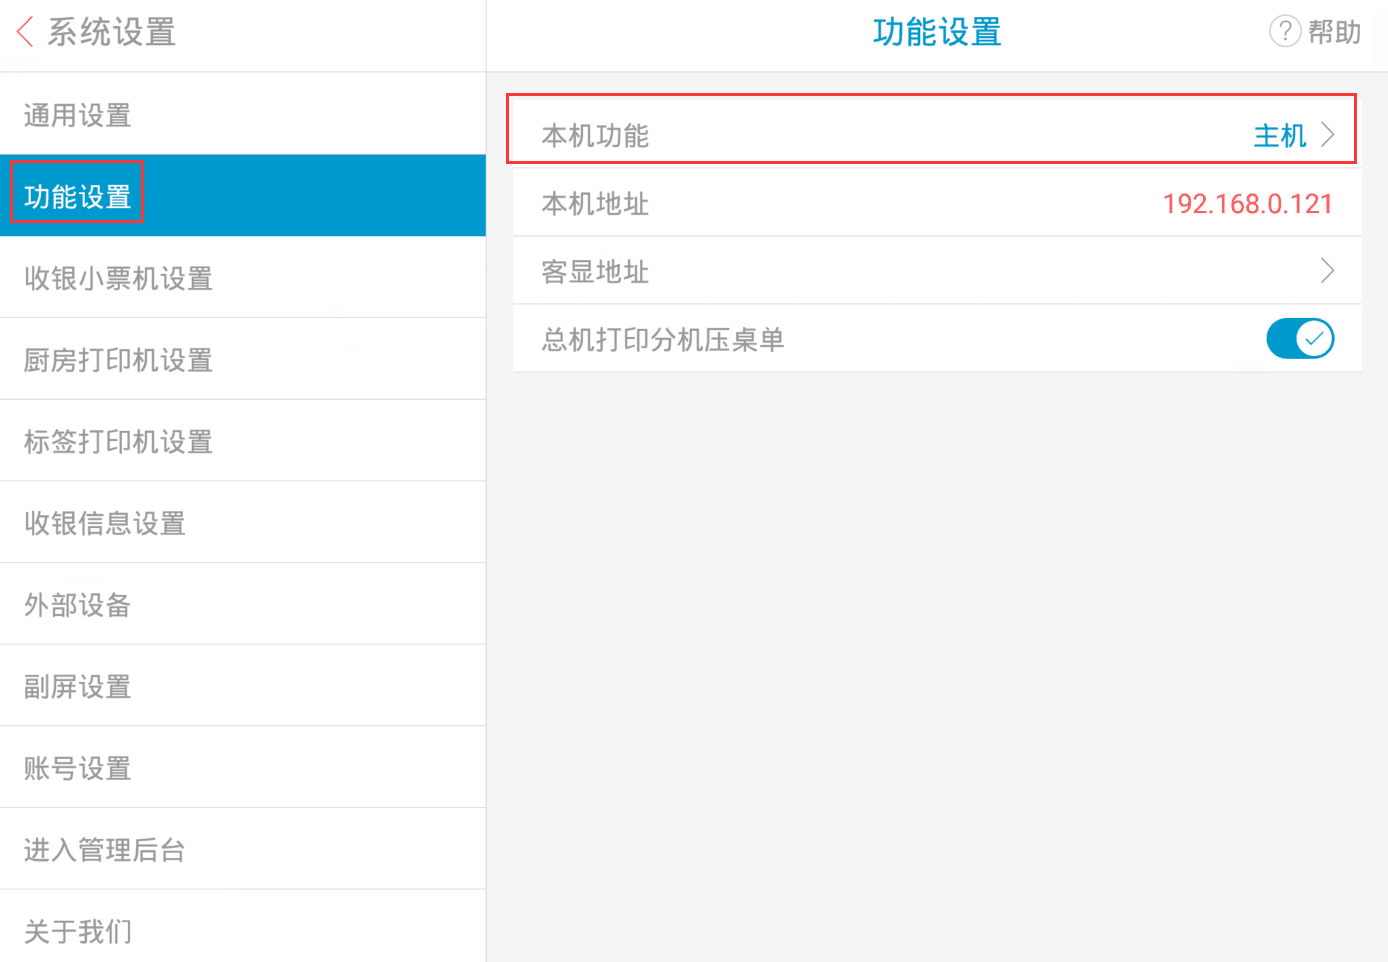
Task: Open 厨房打印机设置 settings
Action: [243, 359]
